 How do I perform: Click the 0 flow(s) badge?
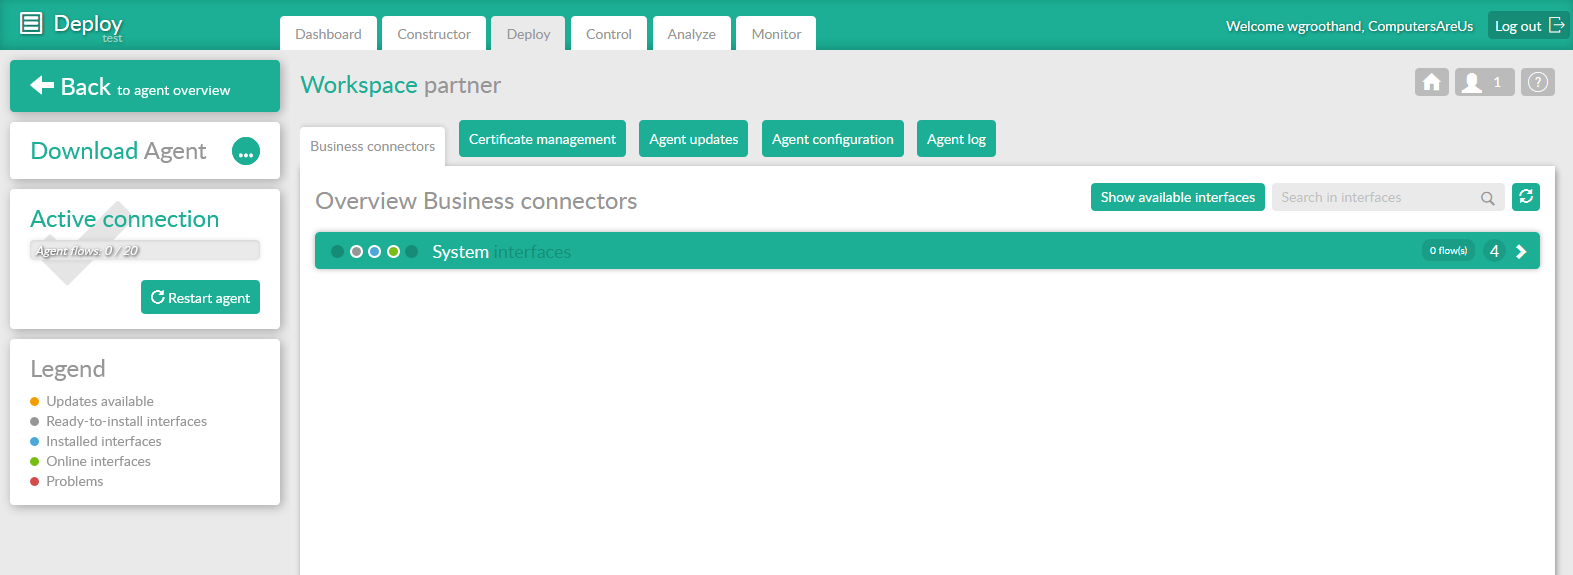(1447, 251)
